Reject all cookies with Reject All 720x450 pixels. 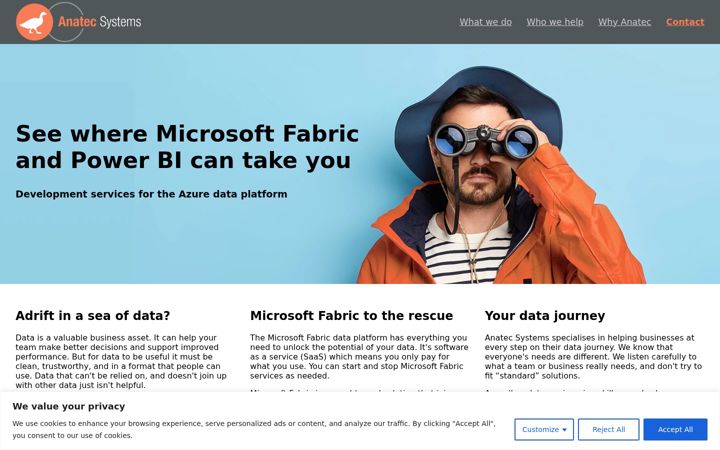coord(608,429)
